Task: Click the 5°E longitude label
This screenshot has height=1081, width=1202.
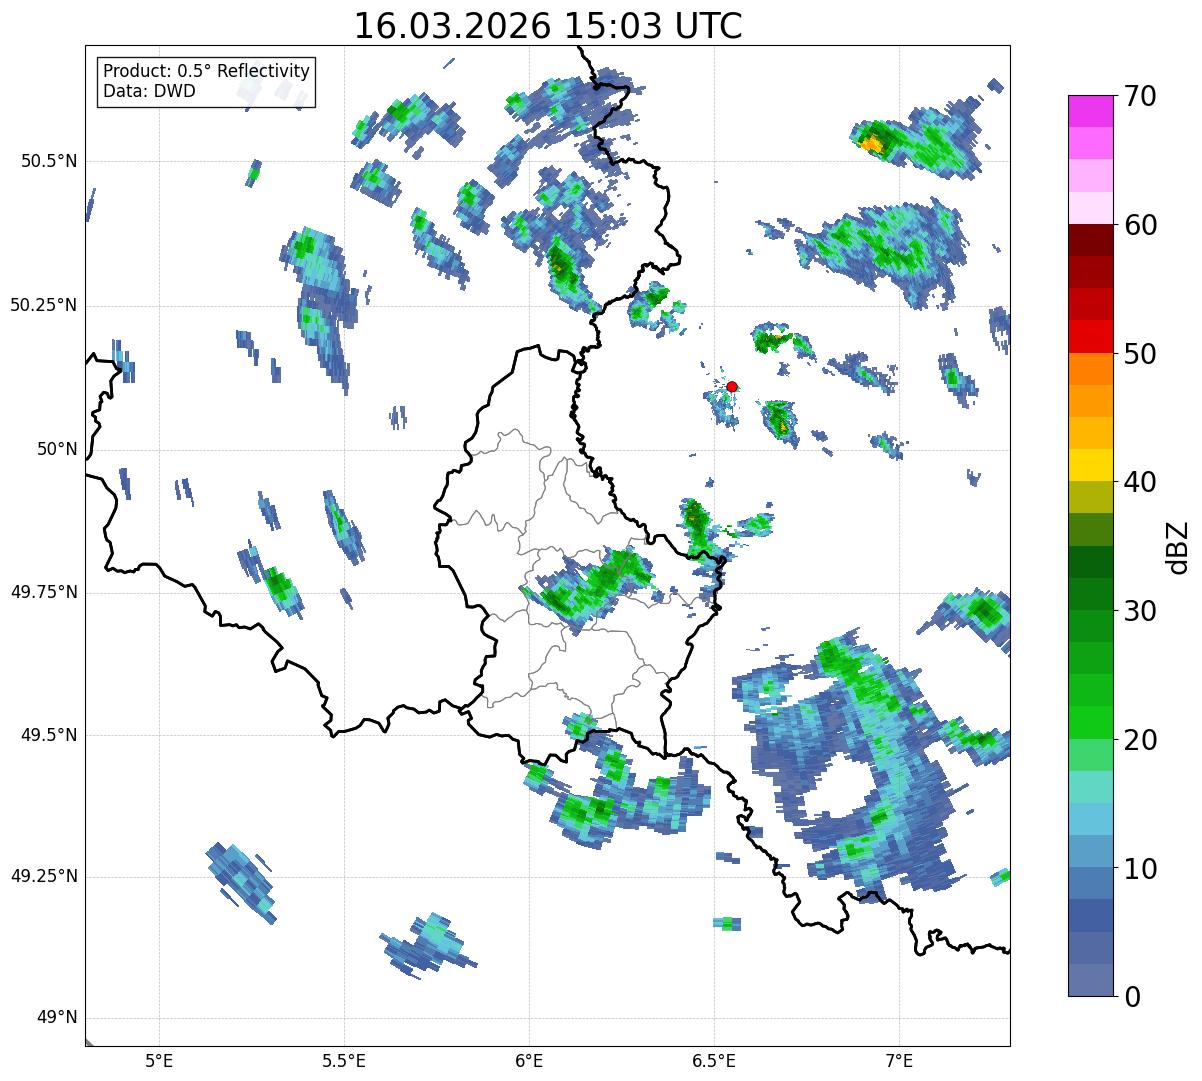Action: click(x=159, y=1060)
